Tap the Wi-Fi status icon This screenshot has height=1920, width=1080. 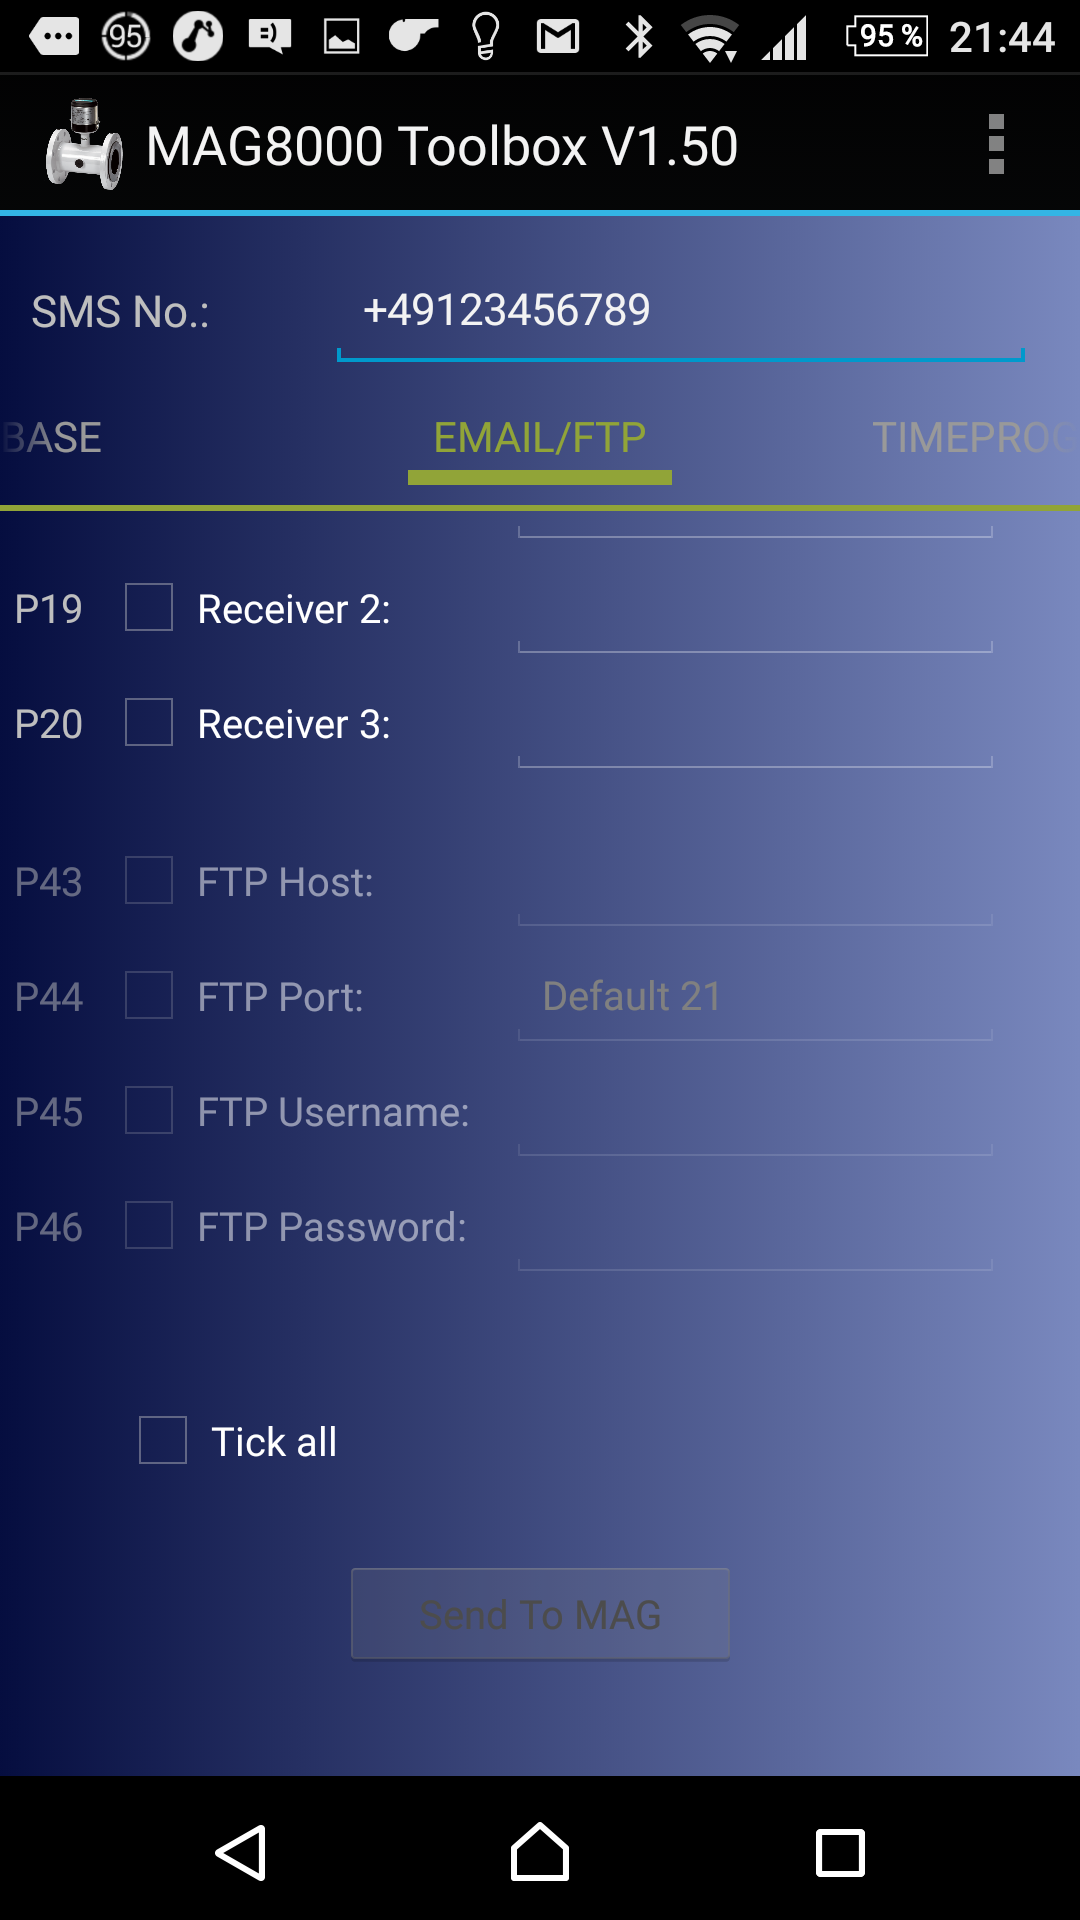pos(710,38)
